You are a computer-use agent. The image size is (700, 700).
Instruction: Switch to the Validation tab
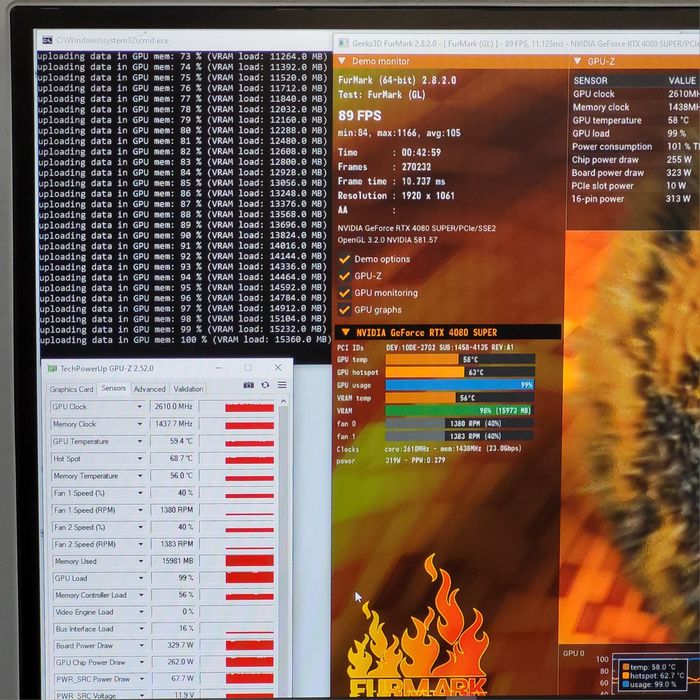coord(188,389)
